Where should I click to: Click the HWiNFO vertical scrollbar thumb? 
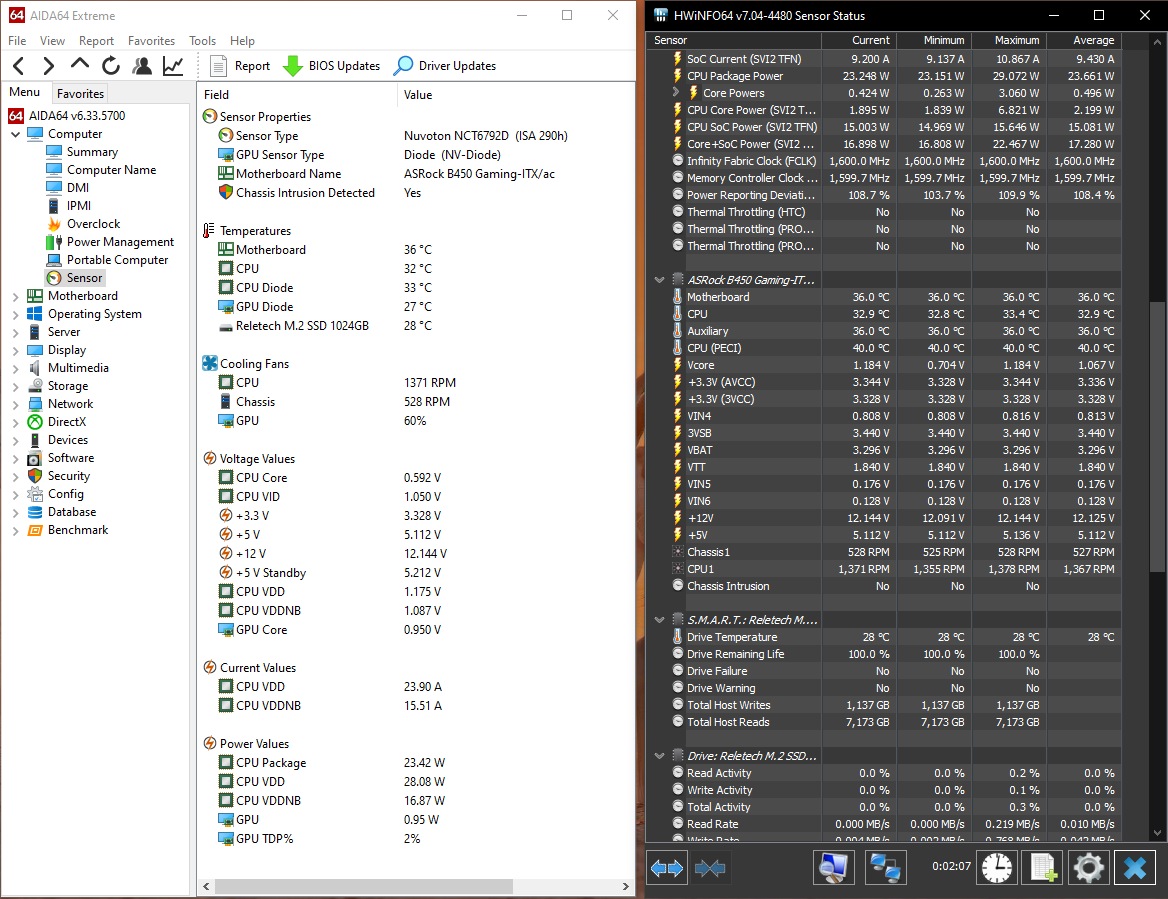coord(1157,436)
